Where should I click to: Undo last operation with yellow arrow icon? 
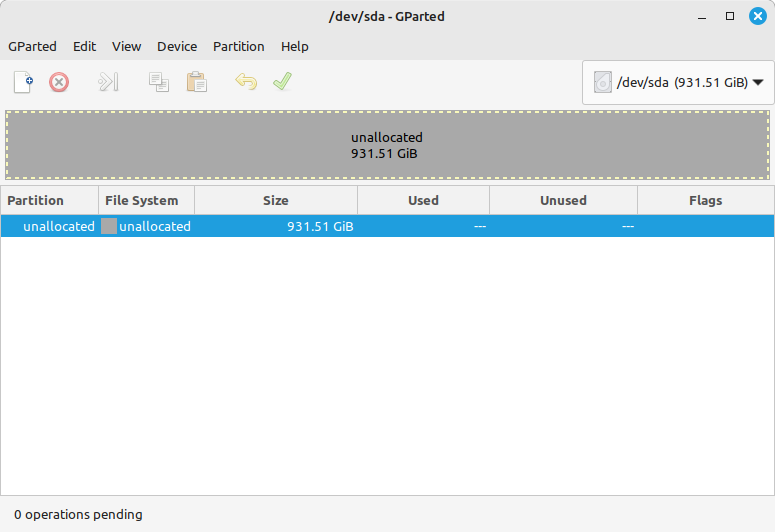pos(246,82)
